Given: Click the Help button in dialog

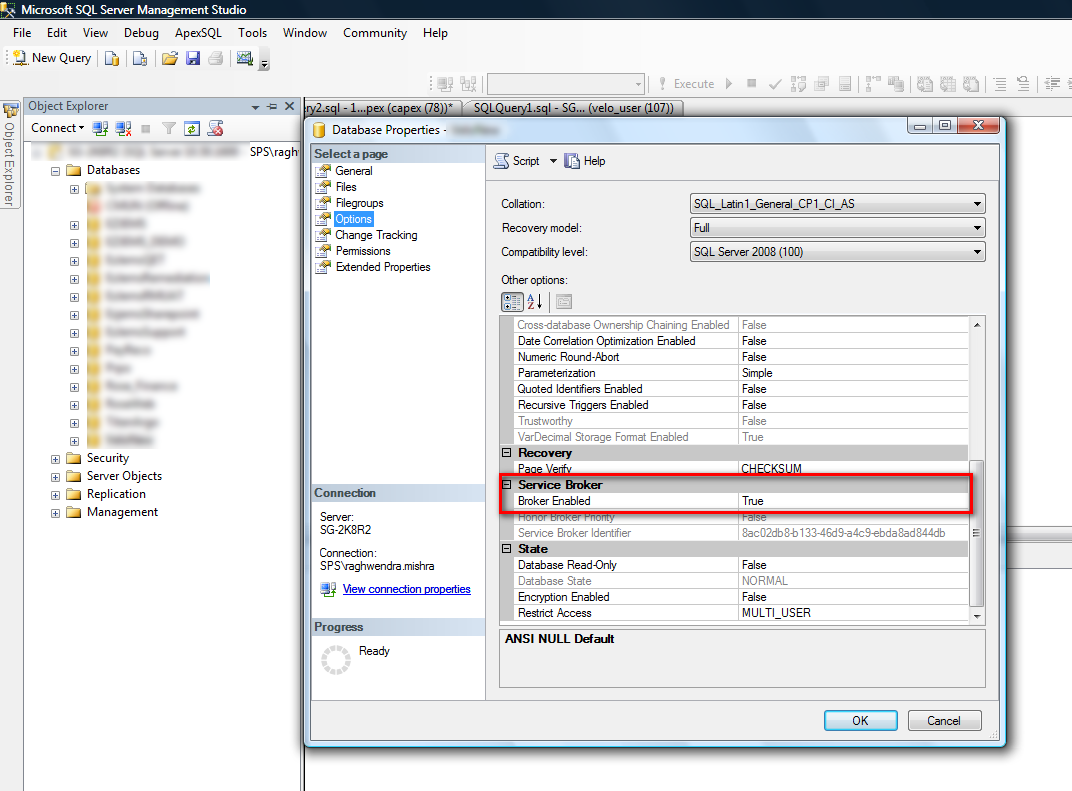Looking at the screenshot, I should (585, 161).
